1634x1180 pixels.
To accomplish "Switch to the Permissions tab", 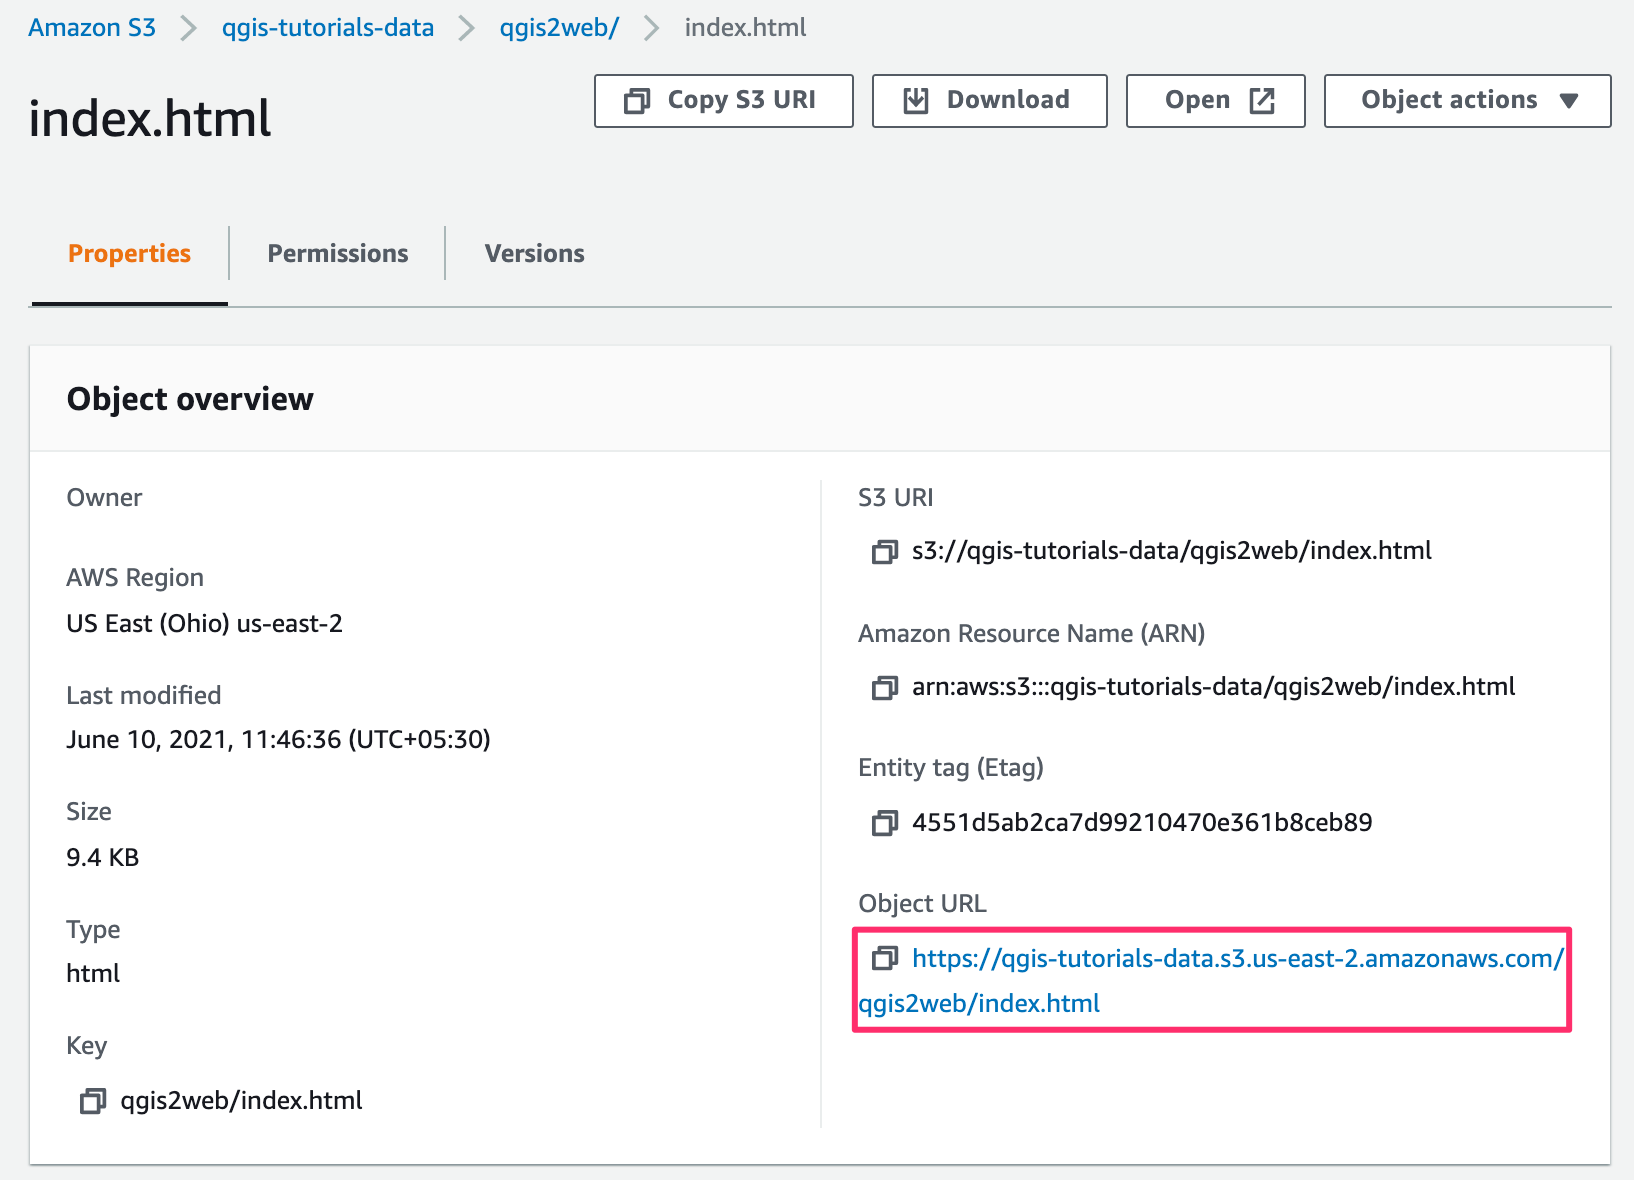I will pyautogui.click(x=338, y=254).
